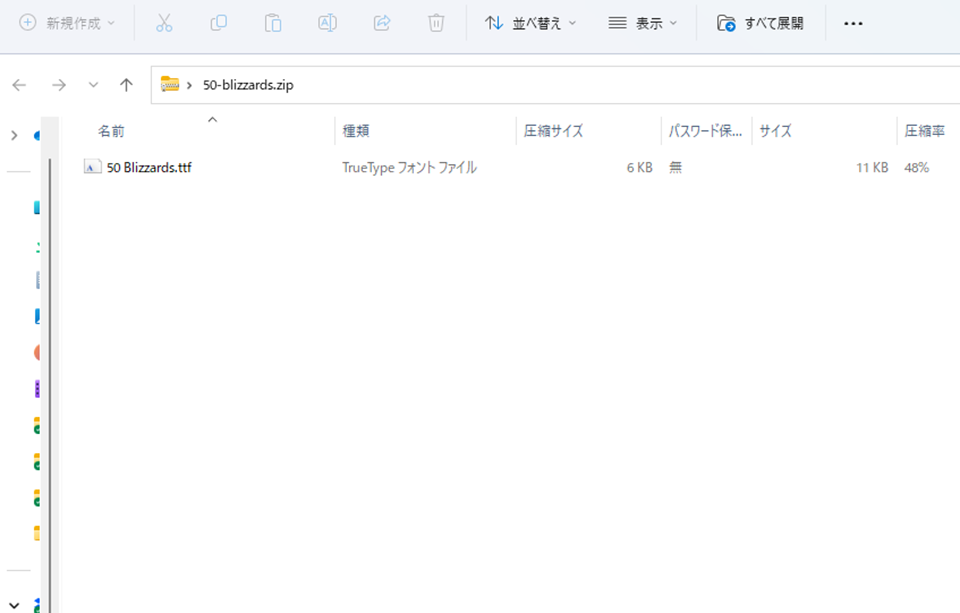
Task: Go back with the left arrow
Action: coord(19,85)
